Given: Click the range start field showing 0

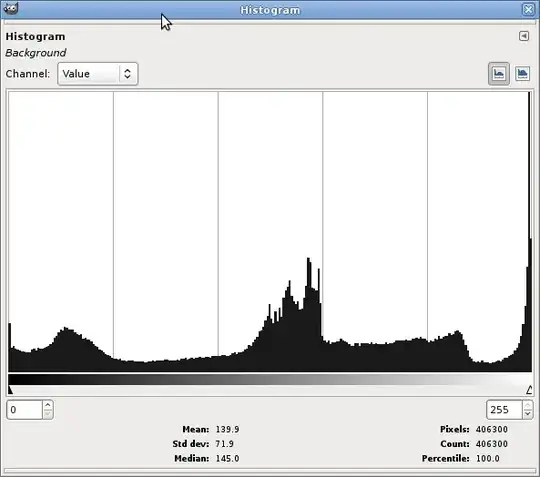Looking at the screenshot, I should coord(25,409).
